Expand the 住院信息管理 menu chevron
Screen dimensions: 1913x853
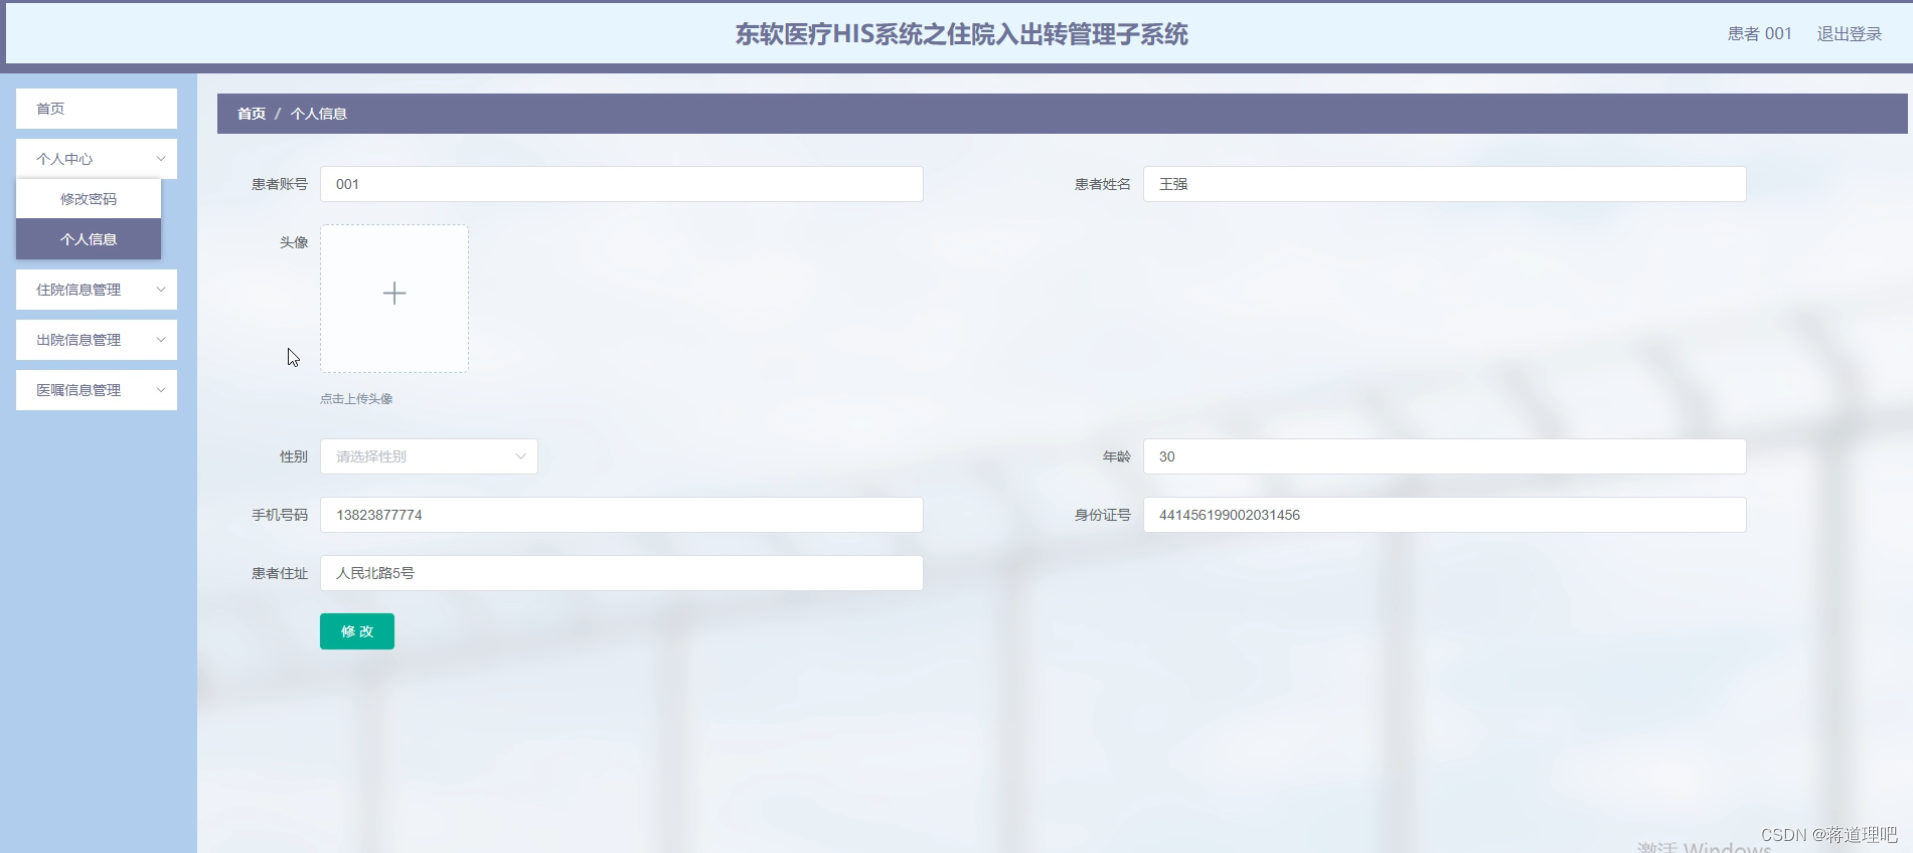tap(161, 290)
